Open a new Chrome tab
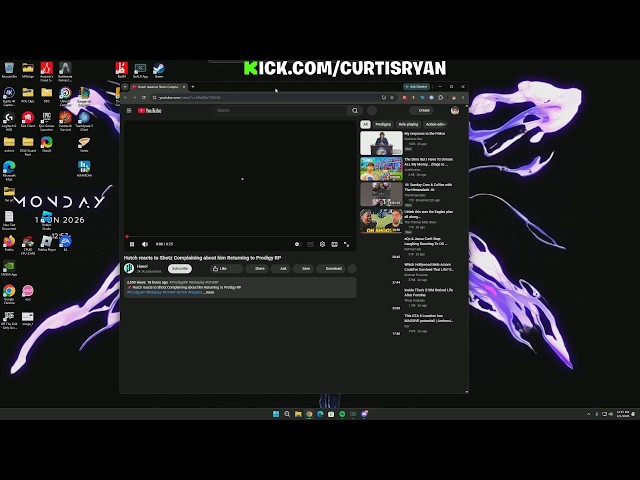Screen dimensions: 640x480 coord(193,87)
